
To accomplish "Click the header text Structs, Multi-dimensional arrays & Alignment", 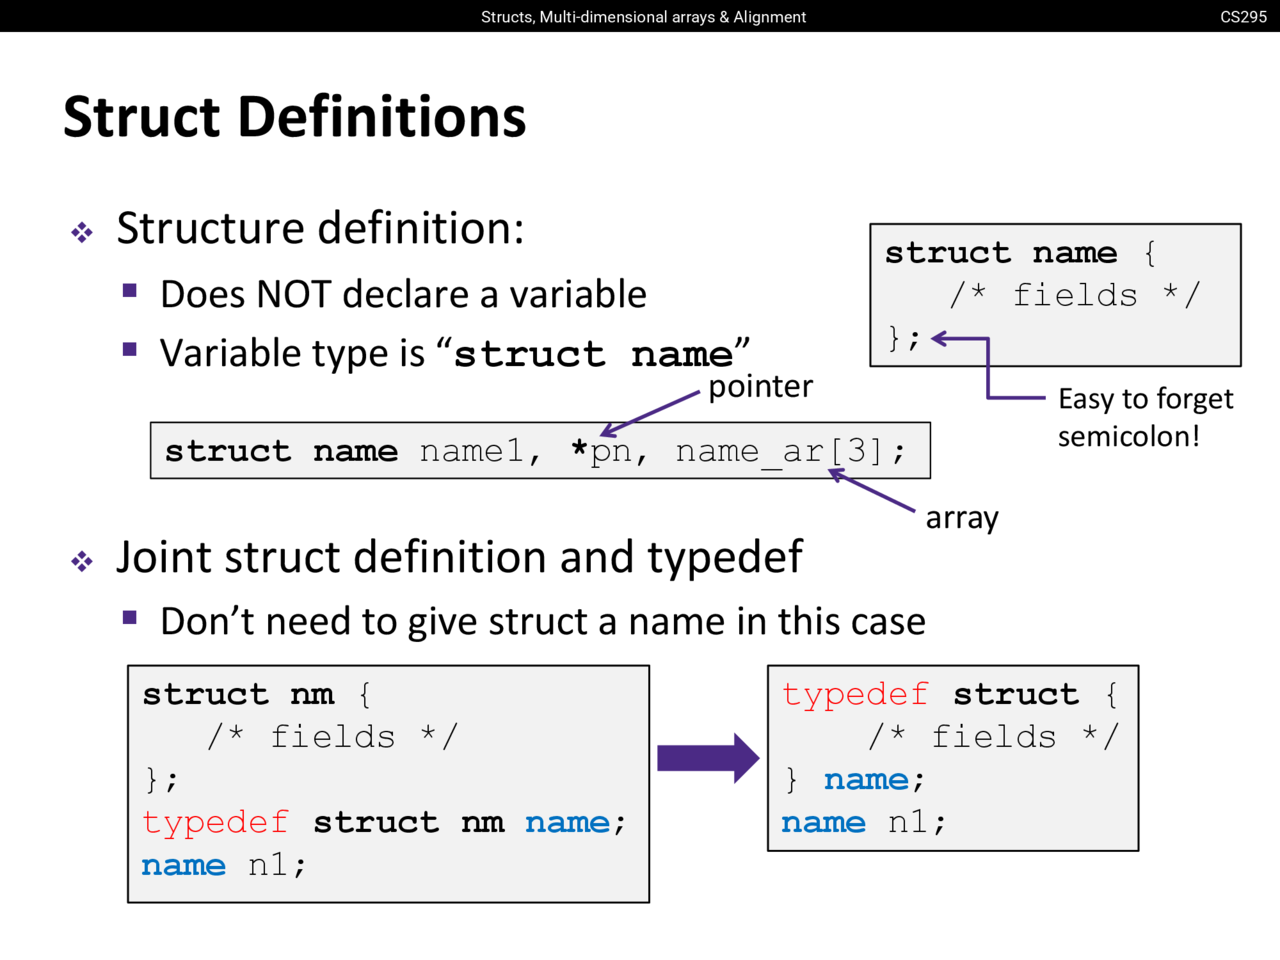I will [x=643, y=17].
